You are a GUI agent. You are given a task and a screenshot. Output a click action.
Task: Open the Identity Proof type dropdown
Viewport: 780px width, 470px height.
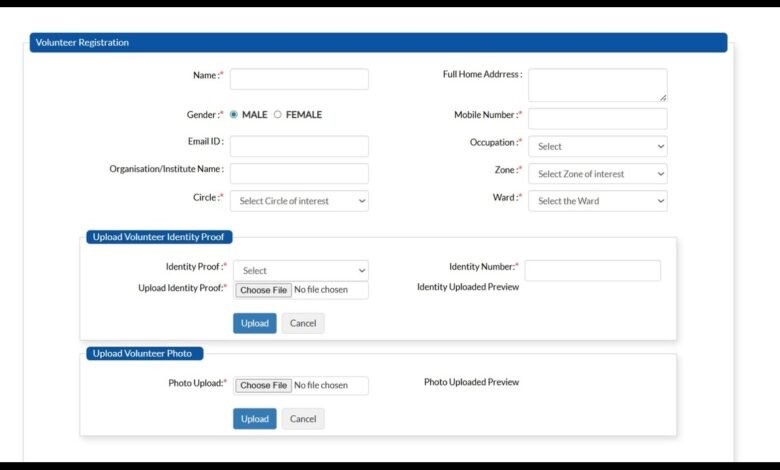click(x=301, y=270)
